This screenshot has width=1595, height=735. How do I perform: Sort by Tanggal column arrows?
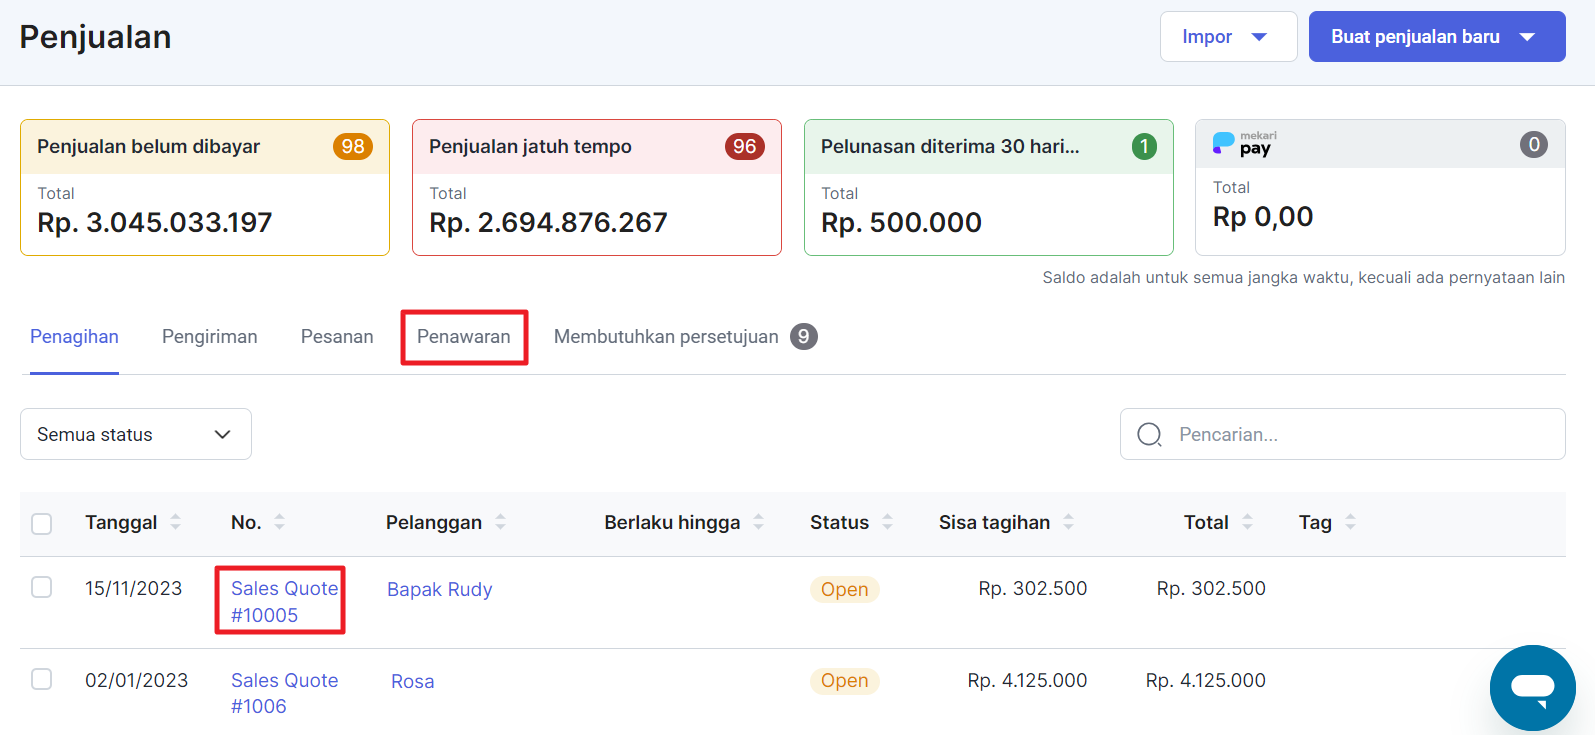click(x=176, y=522)
